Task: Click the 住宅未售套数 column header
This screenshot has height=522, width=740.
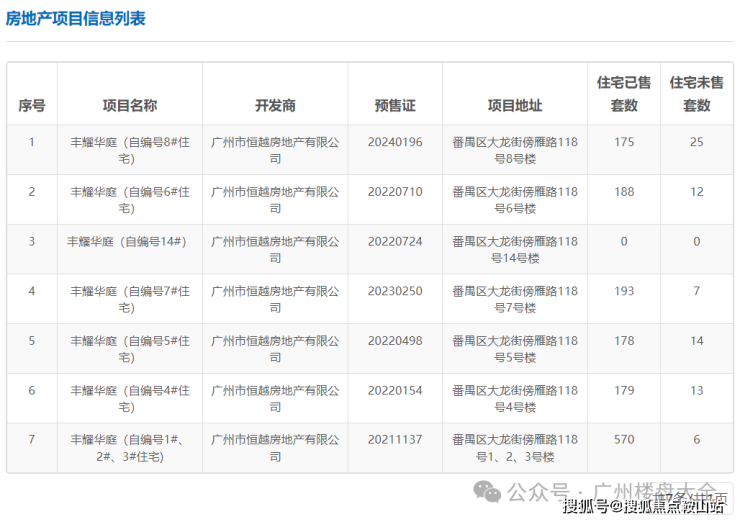Action: coord(696,94)
